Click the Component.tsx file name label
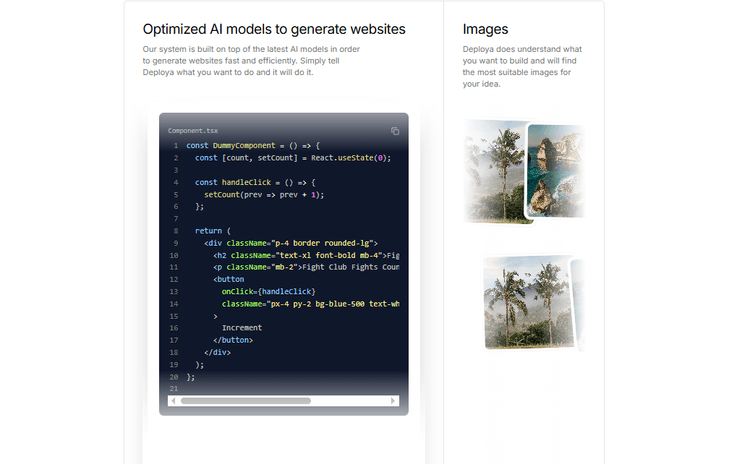 click(x=192, y=131)
